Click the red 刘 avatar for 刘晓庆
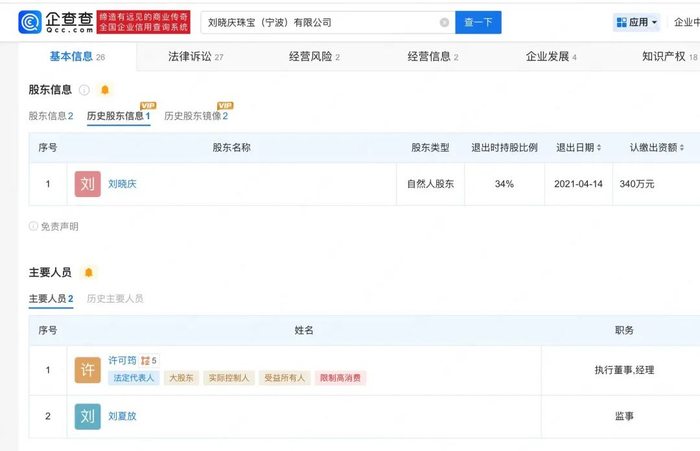The height and width of the screenshot is (451, 700). pyautogui.click(x=87, y=184)
